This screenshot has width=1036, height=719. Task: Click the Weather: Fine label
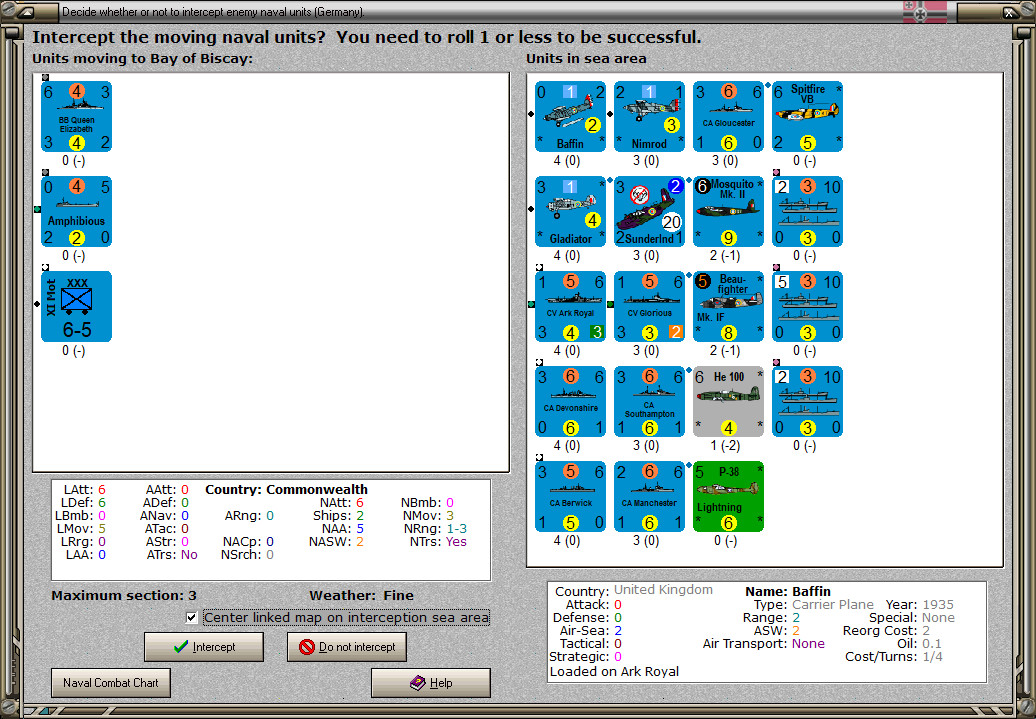click(x=361, y=595)
